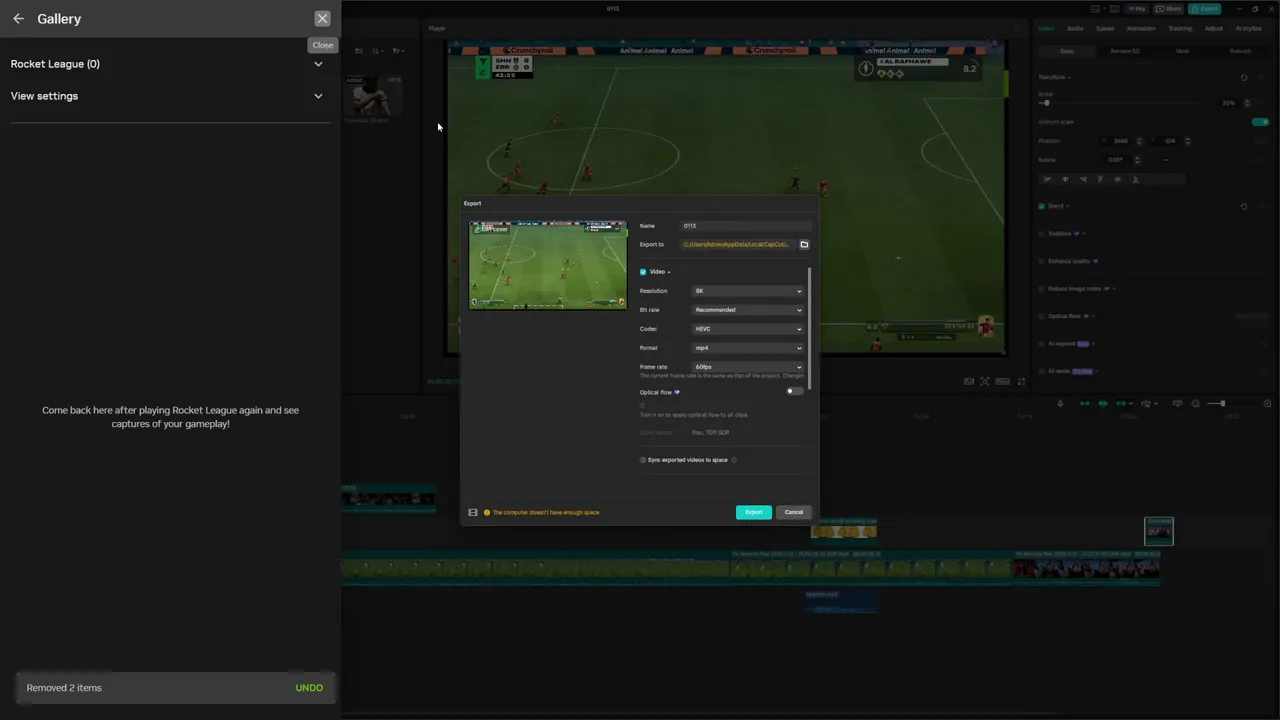This screenshot has height=720, width=1280.
Task: Click the yellow warning icon about space
Action: tap(487, 513)
